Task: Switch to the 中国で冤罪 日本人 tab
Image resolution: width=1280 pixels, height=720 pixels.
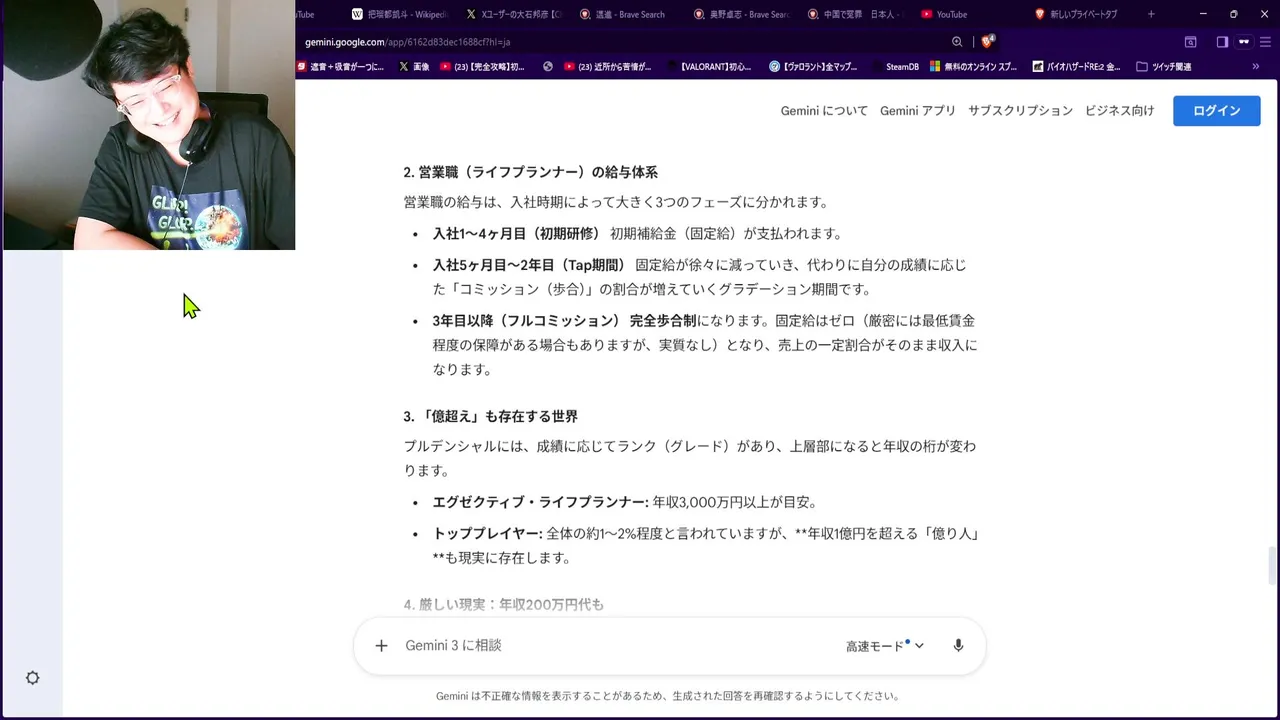Action: pos(855,14)
